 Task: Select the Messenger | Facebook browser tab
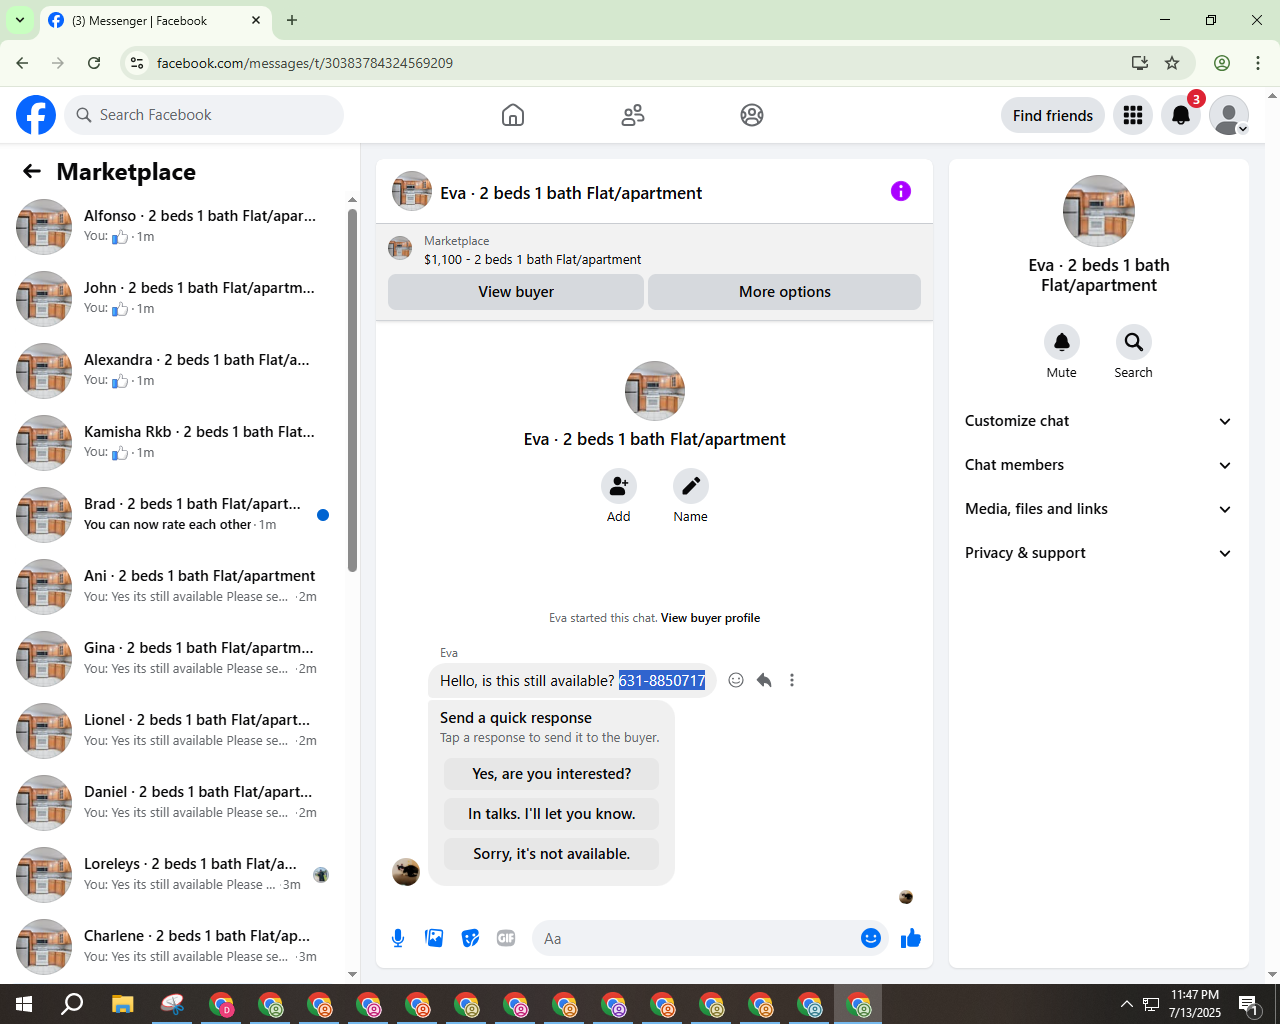(x=155, y=20)
